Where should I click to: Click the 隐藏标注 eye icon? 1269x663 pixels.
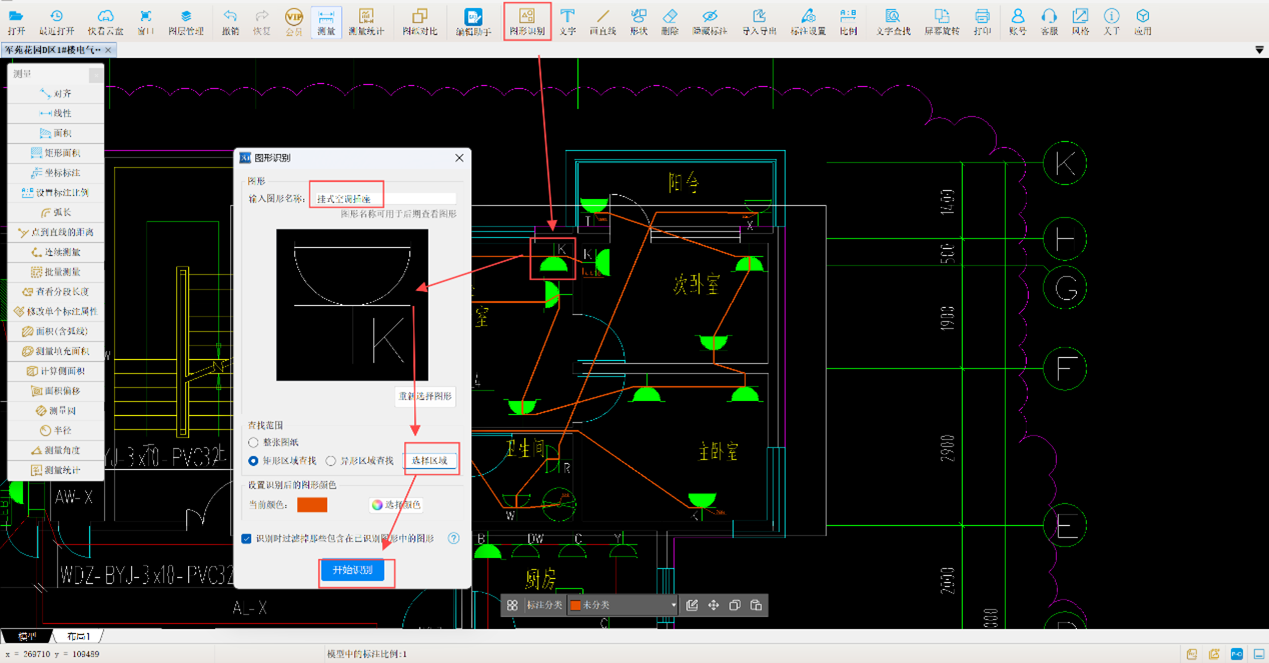point(709,20)
